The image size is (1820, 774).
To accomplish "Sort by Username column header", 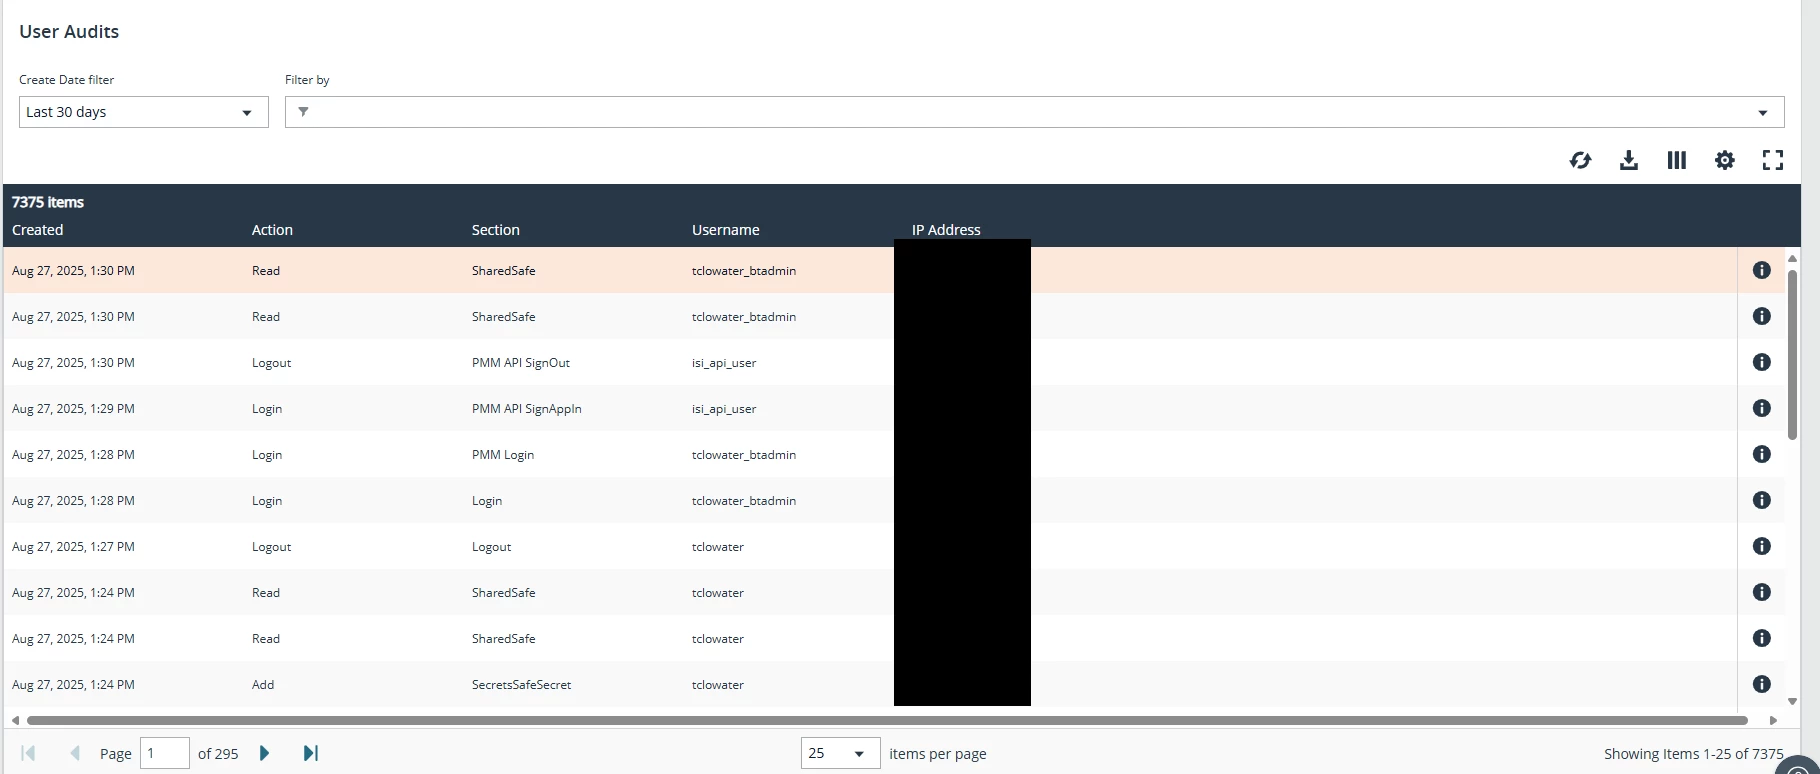I will 726,230.
